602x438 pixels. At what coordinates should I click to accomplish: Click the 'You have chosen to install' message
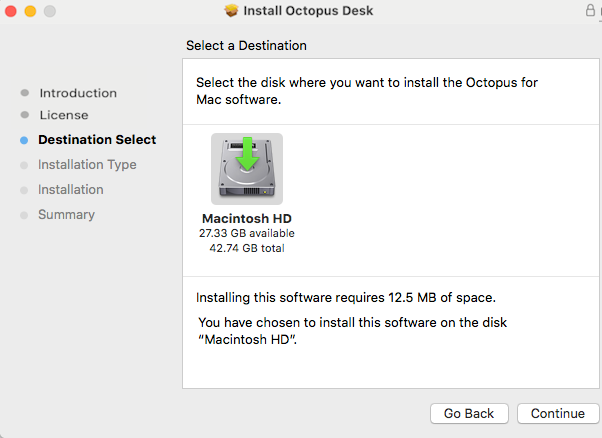click(x=352, y=331)
